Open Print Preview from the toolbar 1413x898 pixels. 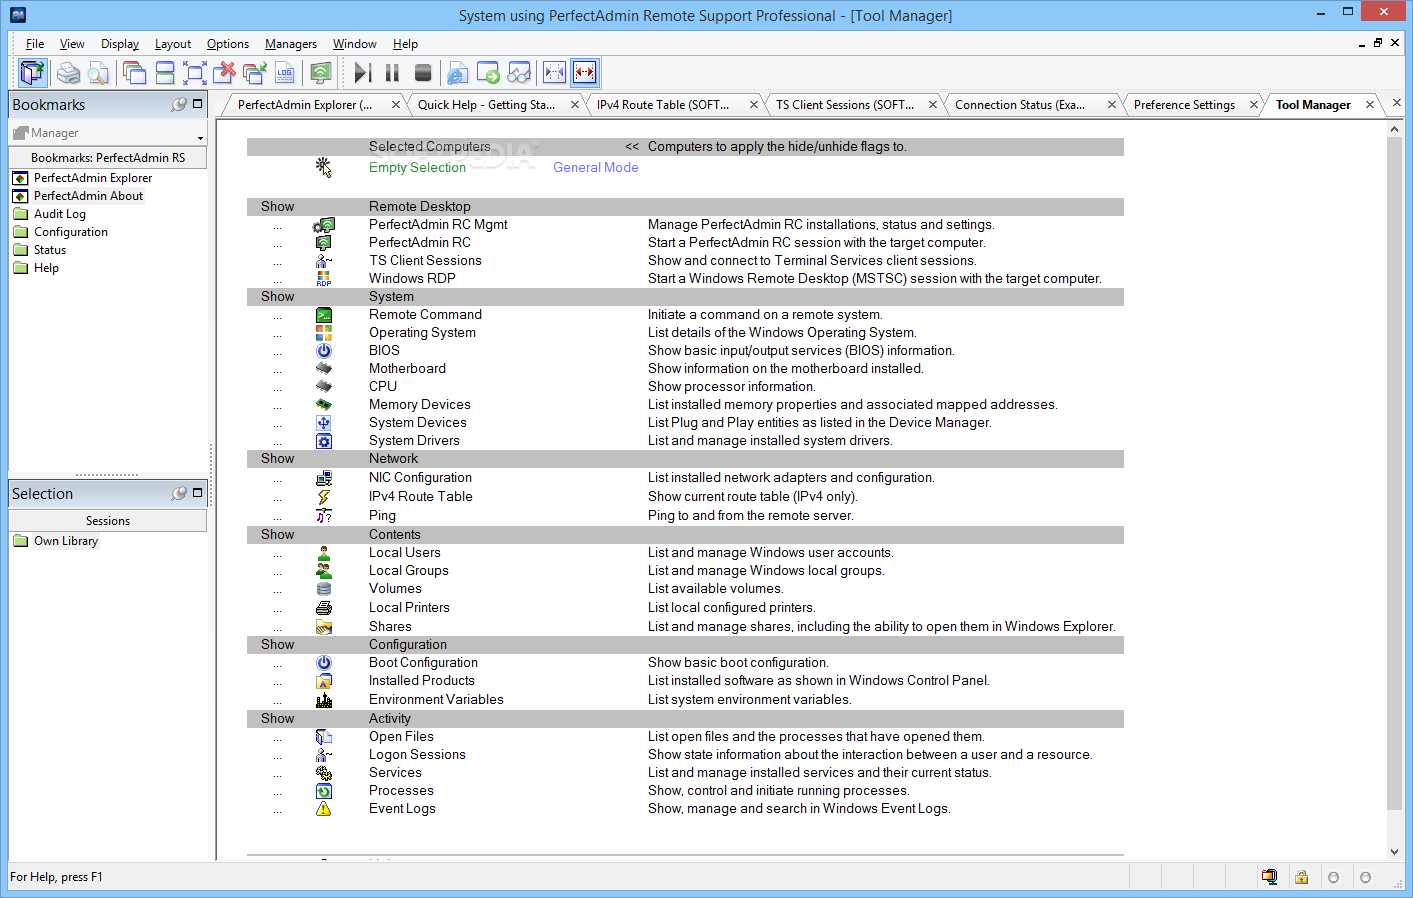(98, 73)
